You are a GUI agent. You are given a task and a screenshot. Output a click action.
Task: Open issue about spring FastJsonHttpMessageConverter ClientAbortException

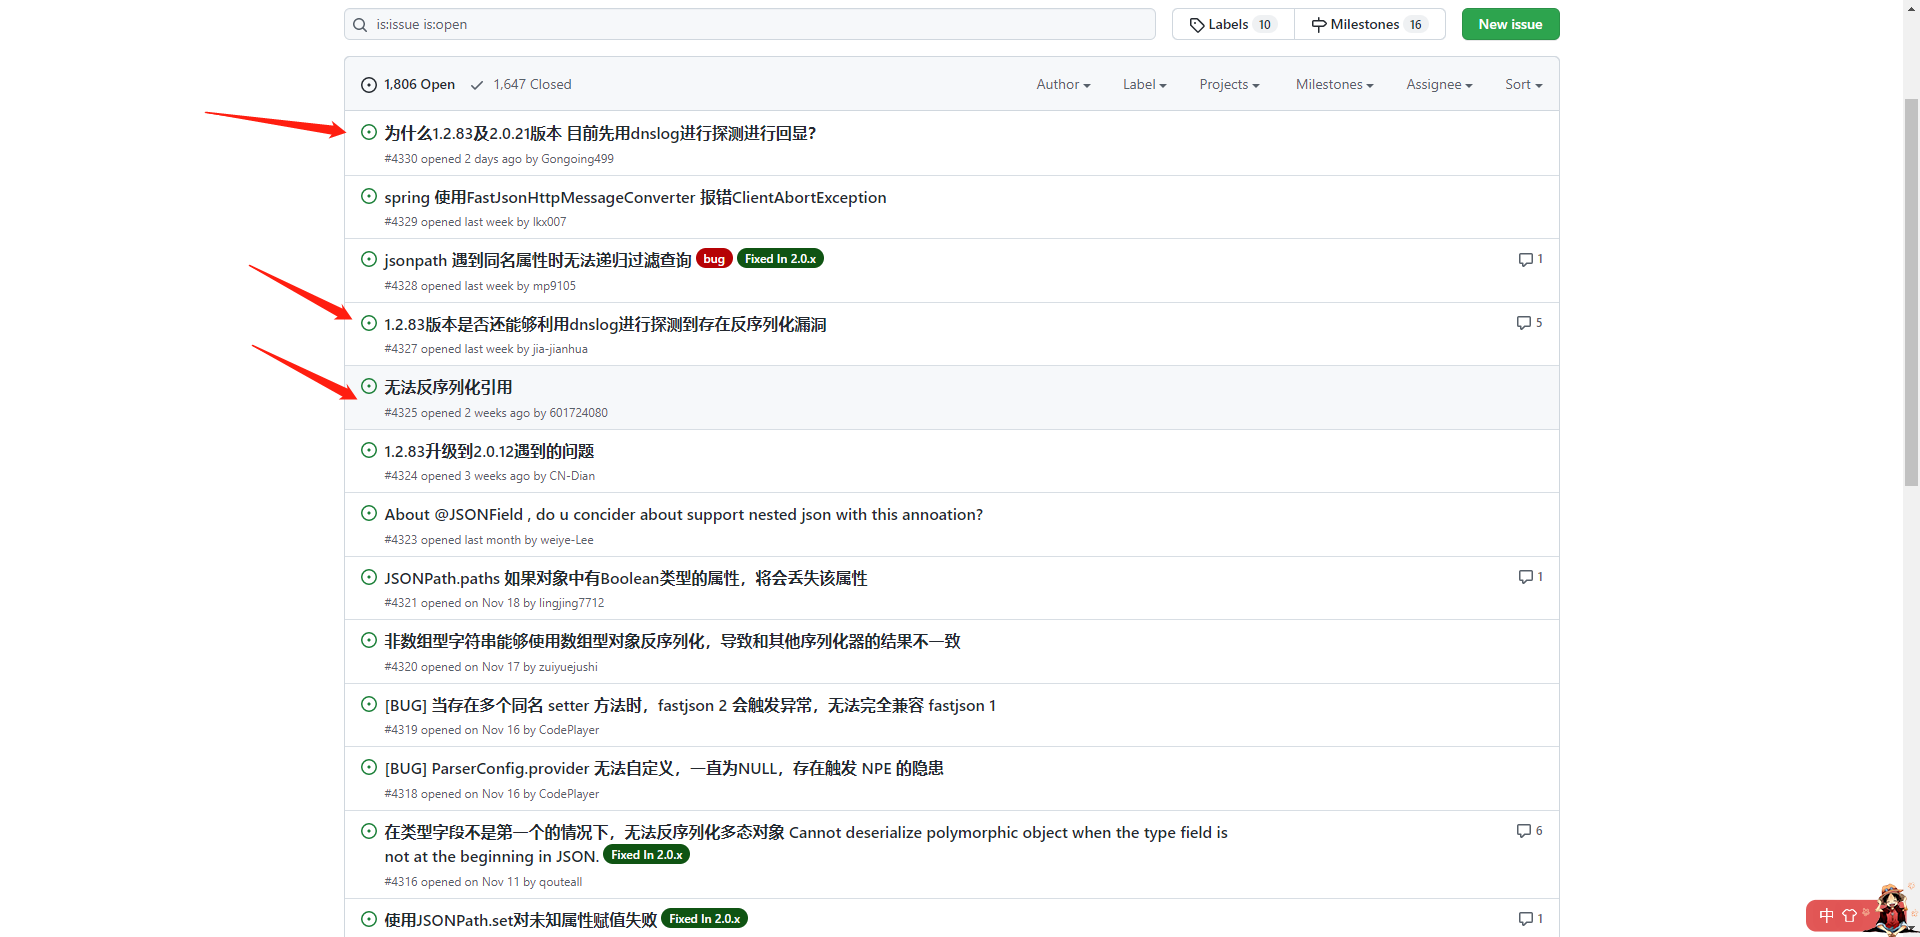[x=635, y=198]
